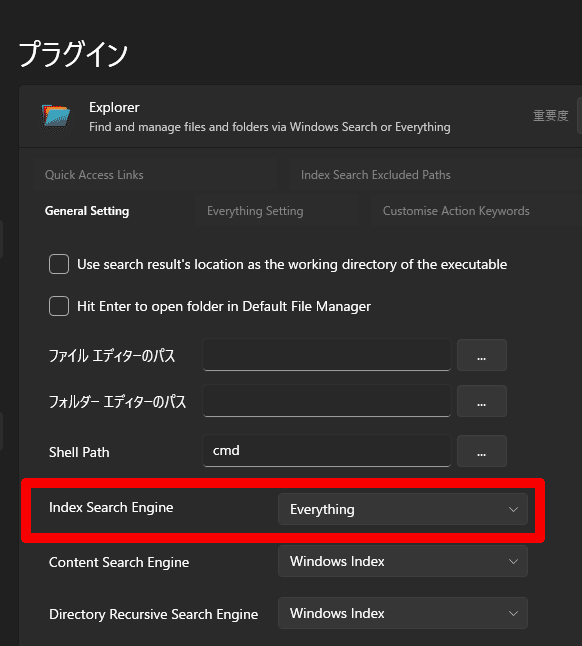
Task: Browse for file editor path button
Action: pyautogui.click(x=482, y=355)
